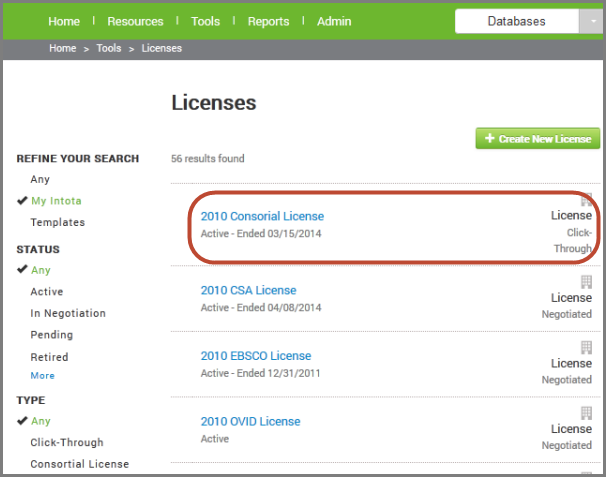
Task: Filter licenses by Active status
Action: click(47, 291)
